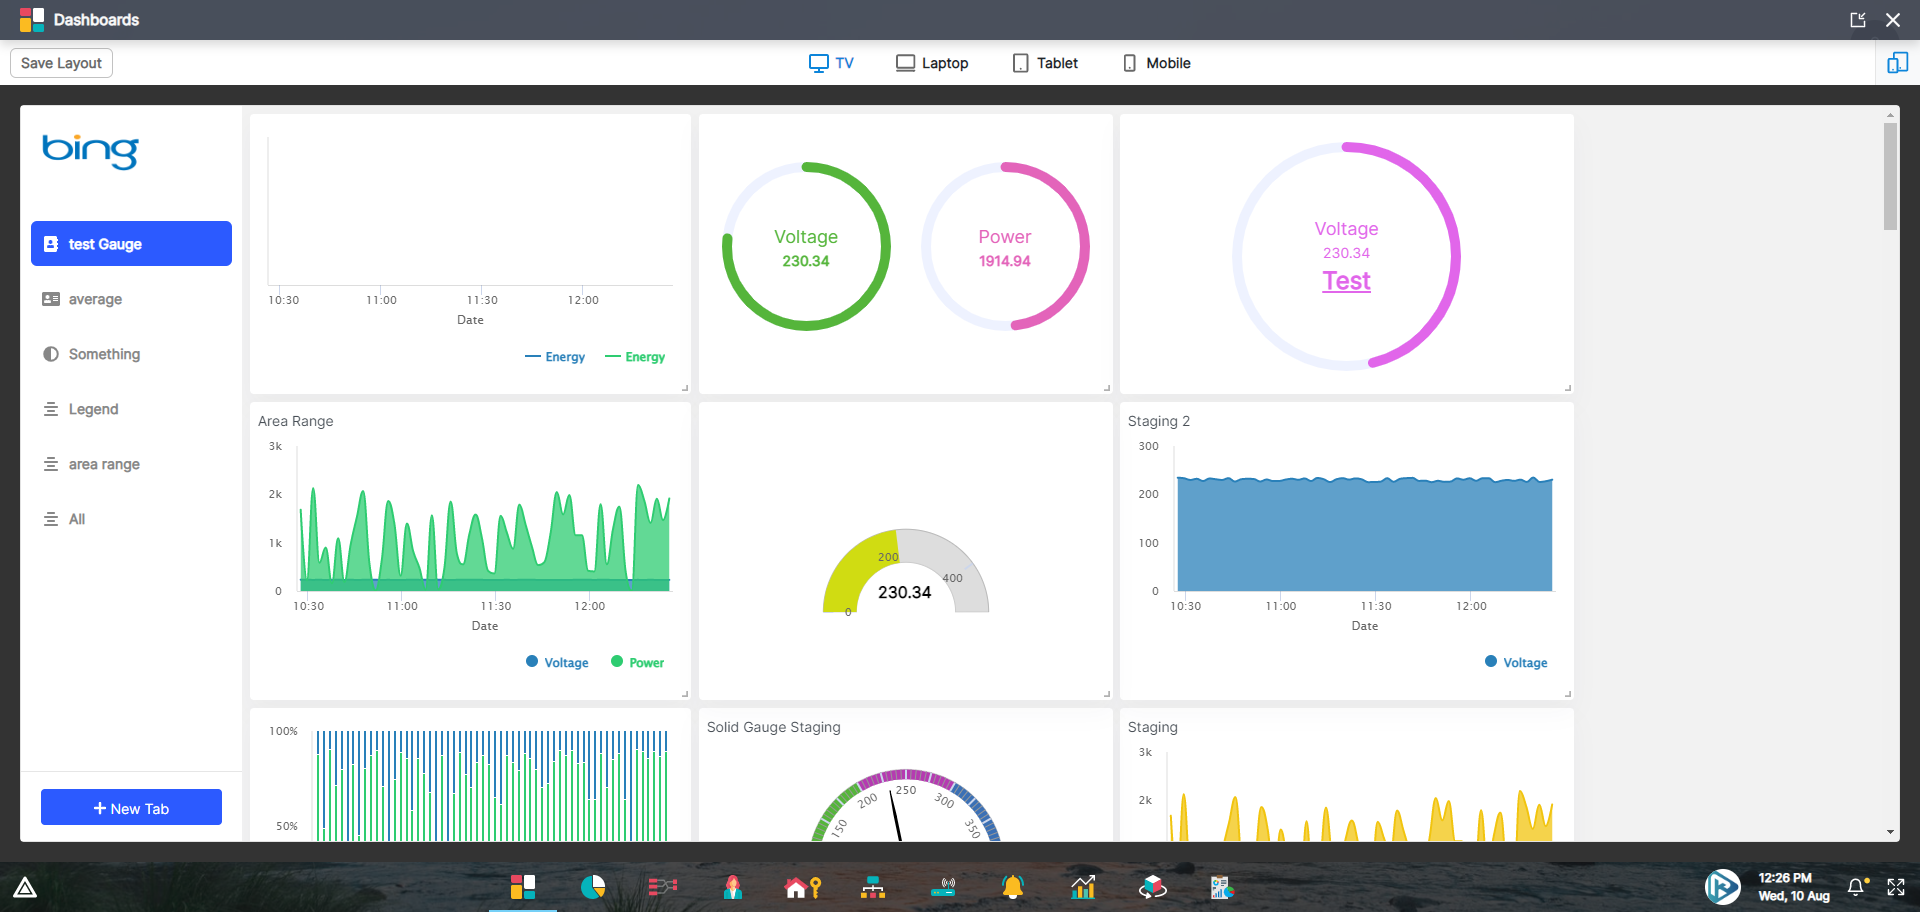Click the popout window icon in the title bar
This screenshot has height=912, width=1920.
[1858, 19]
